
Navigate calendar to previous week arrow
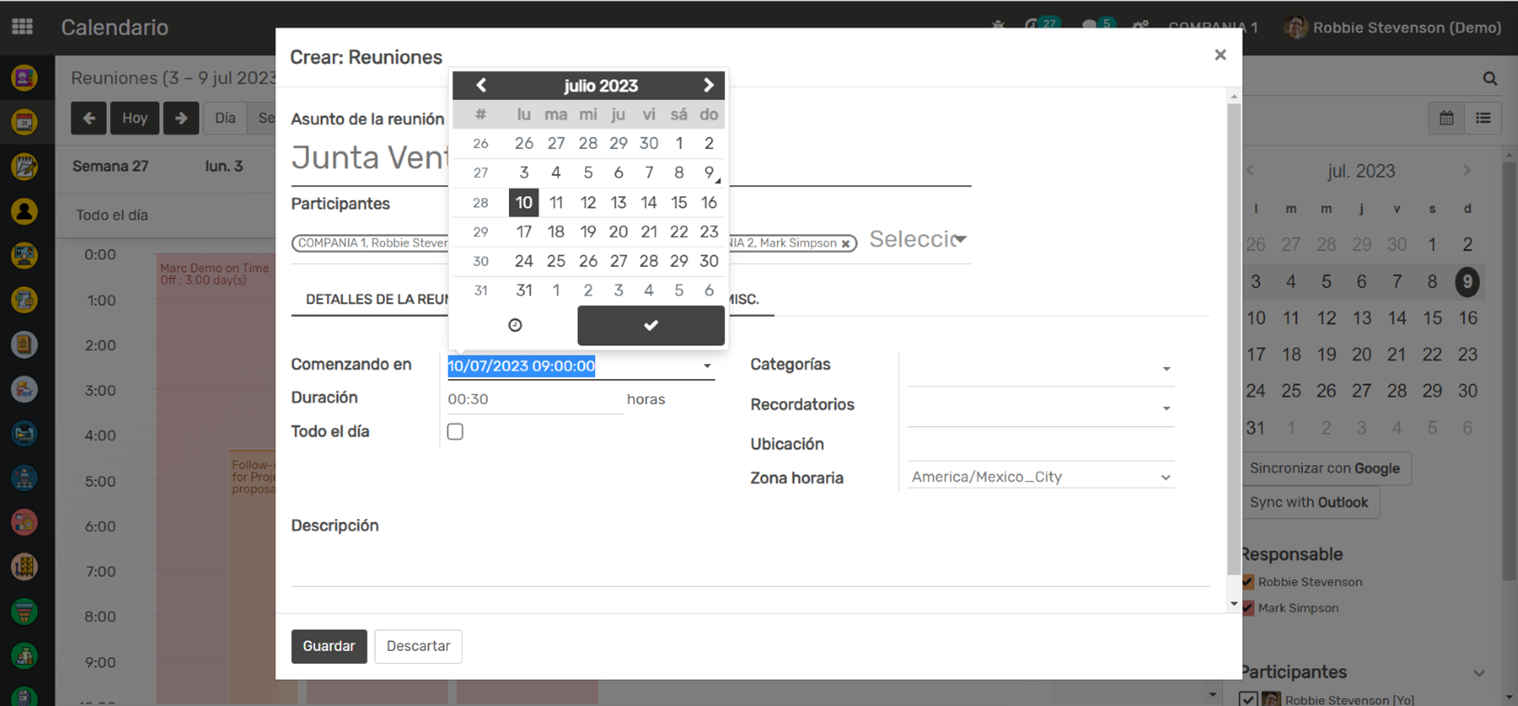click(x=89, y=118)
